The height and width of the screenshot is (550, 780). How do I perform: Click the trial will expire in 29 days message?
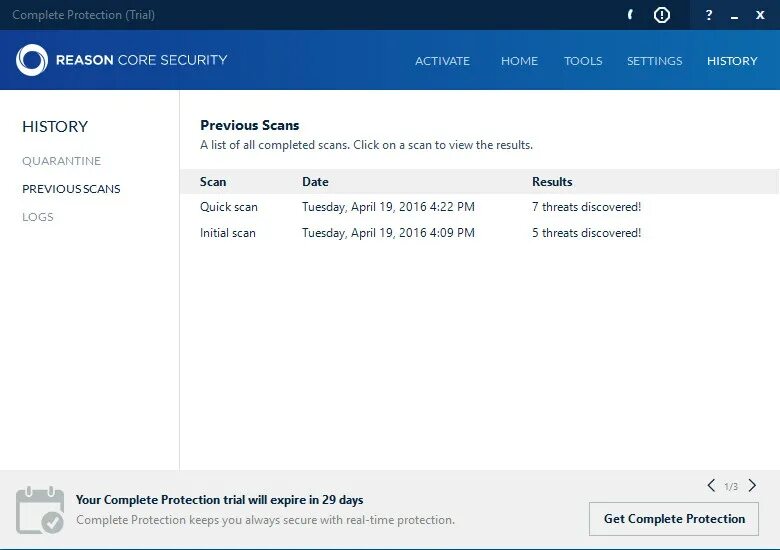point(219,500)
